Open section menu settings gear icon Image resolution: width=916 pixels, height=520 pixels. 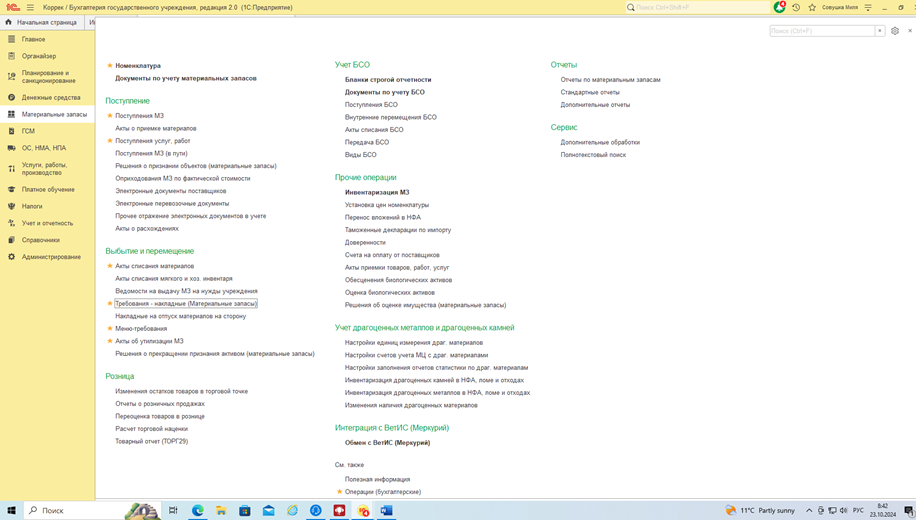coord(895,31)
